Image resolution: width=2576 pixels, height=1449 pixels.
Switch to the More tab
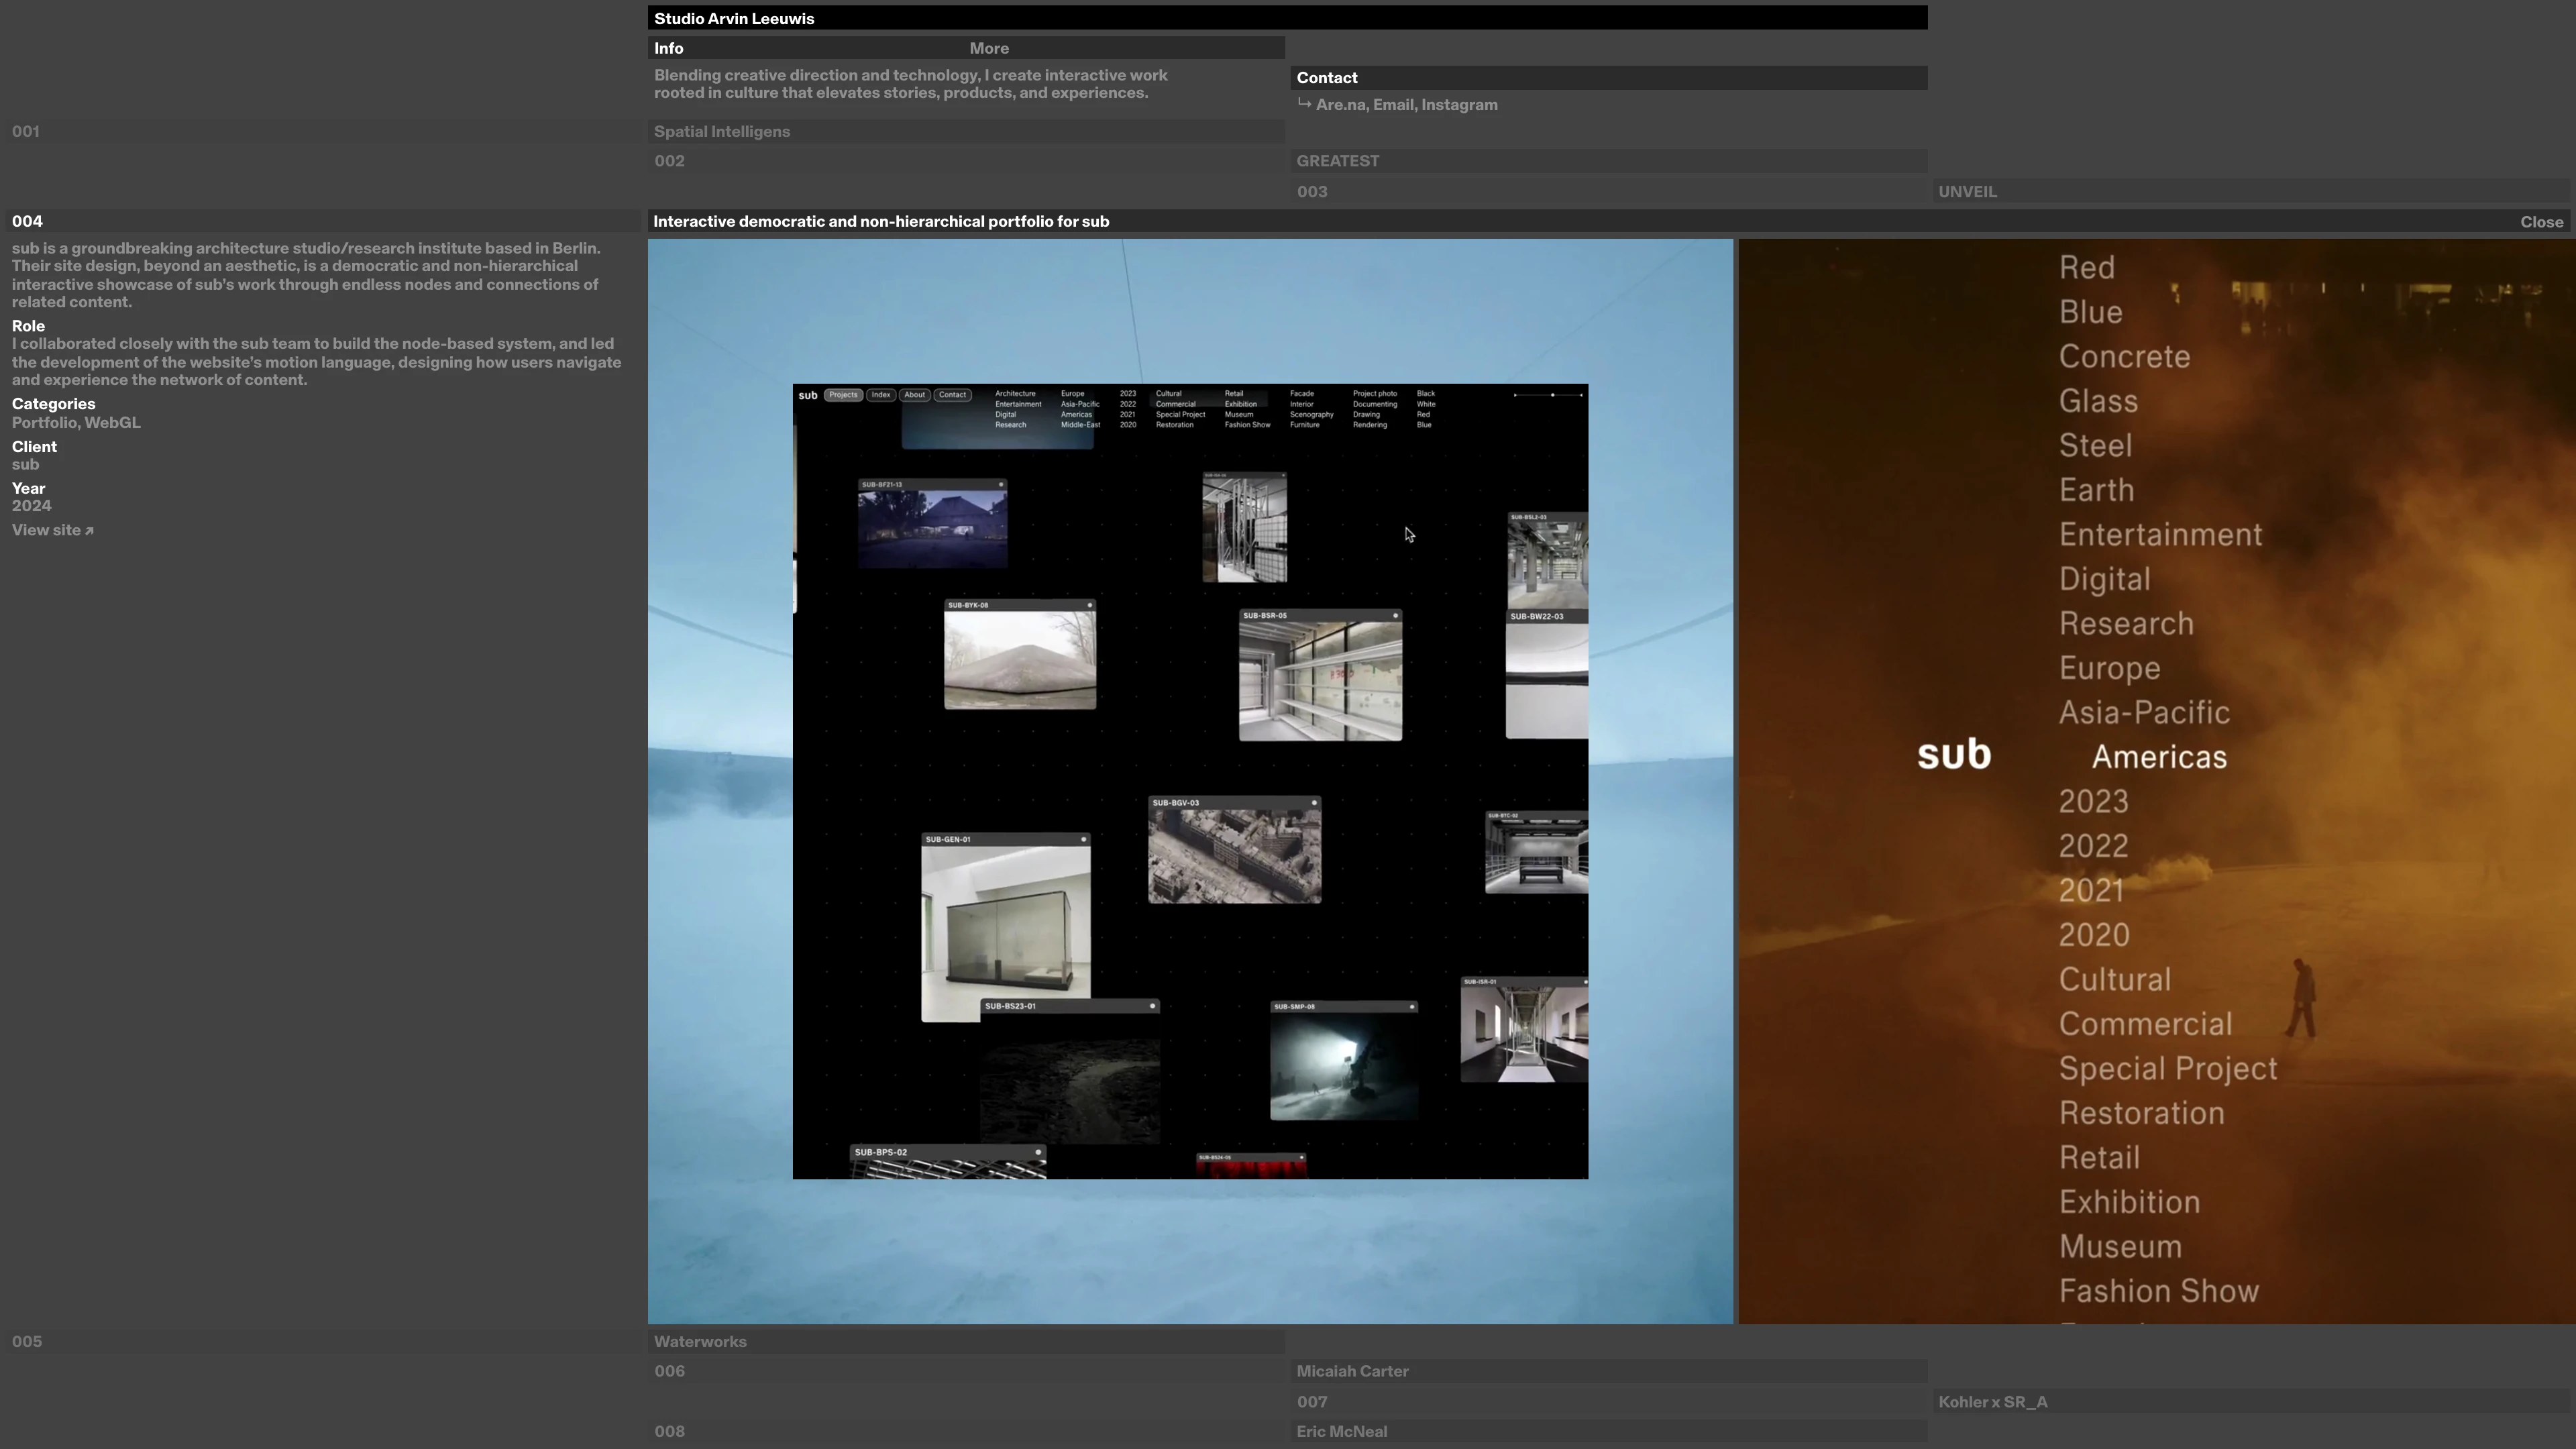tap(988, 48)
